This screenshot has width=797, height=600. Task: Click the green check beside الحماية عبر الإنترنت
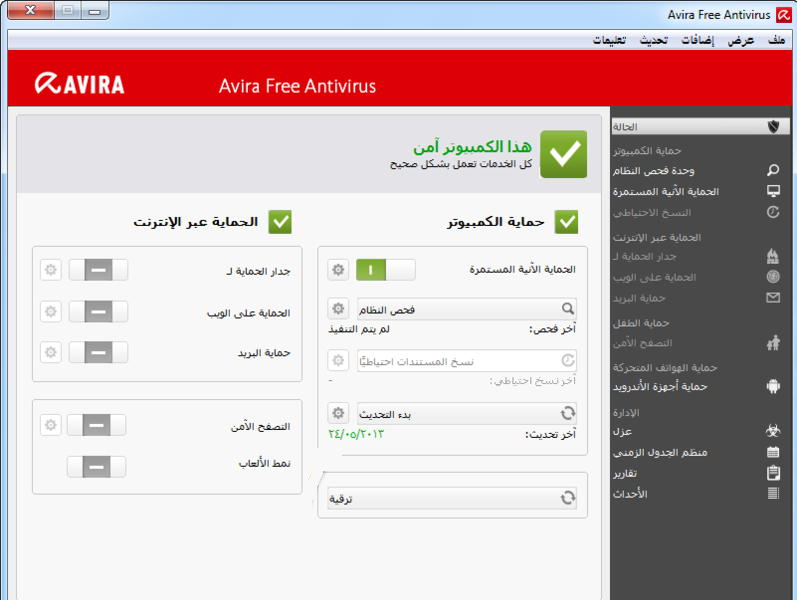(x=280, y=222)
